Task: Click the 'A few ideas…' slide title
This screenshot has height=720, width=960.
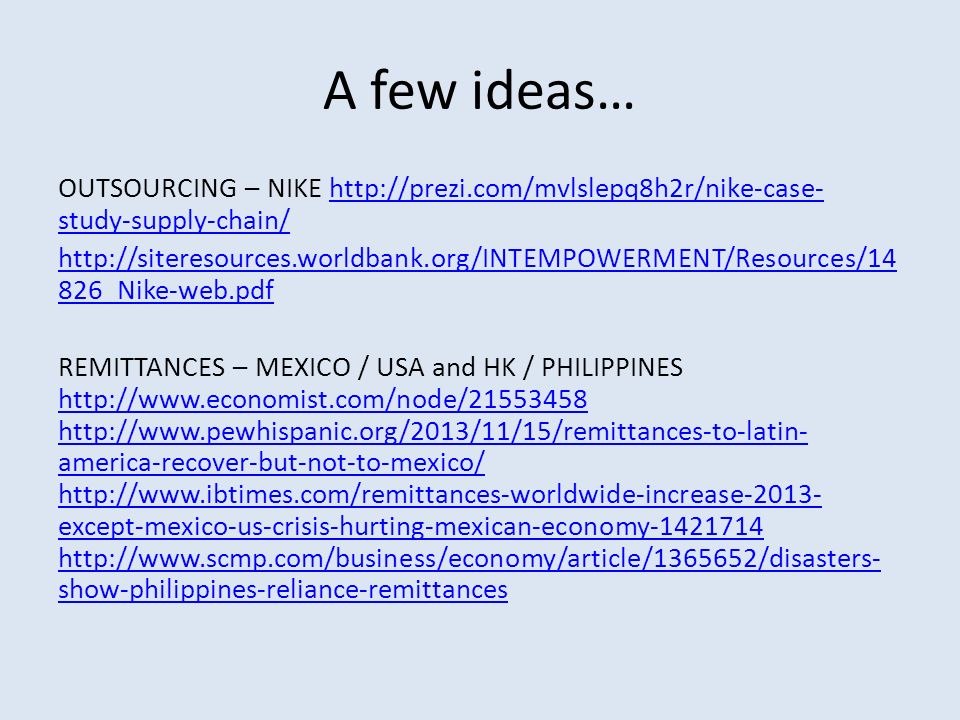Action: click(x=479, y=91)
